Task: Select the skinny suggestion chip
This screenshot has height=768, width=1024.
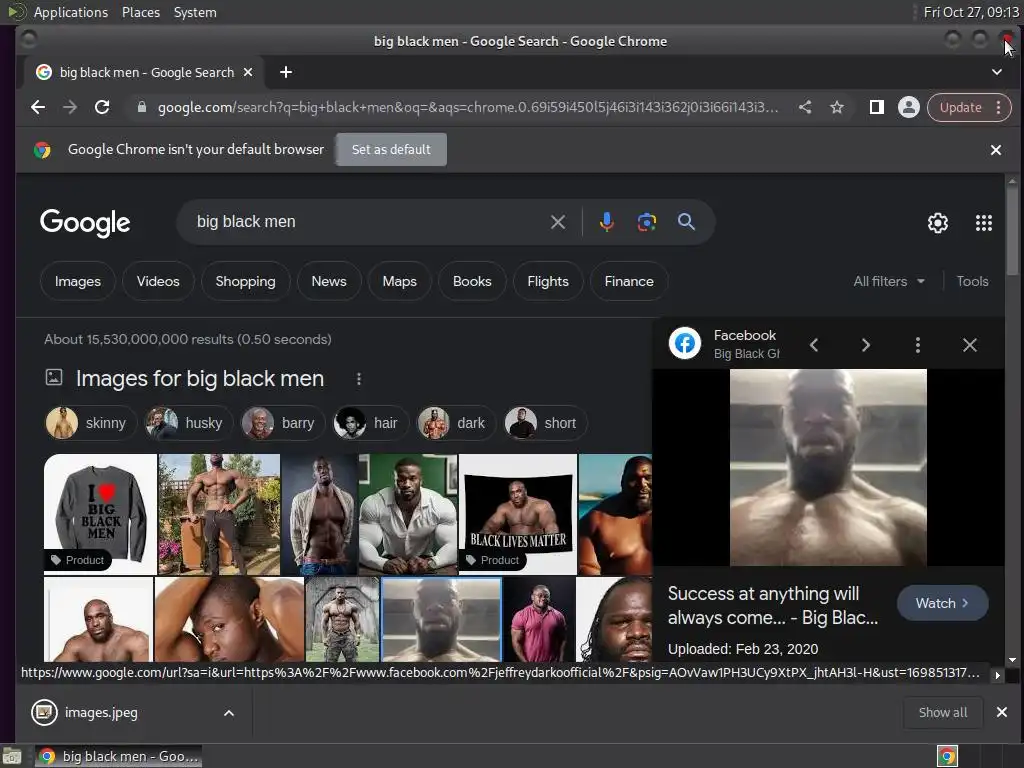Action: pyautogui.click(x=89, y=423)
